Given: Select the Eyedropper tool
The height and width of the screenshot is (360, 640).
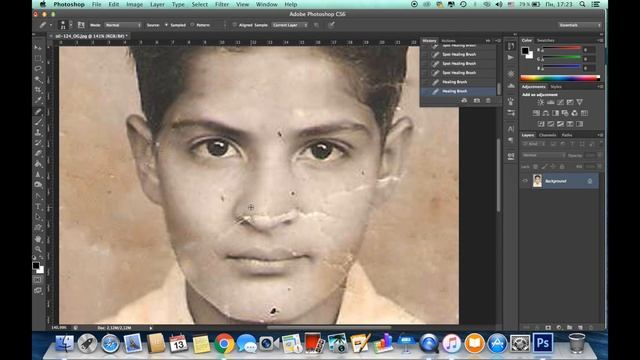Looking at the screenshot, I should pyautogui.click(x=38, y=101).
